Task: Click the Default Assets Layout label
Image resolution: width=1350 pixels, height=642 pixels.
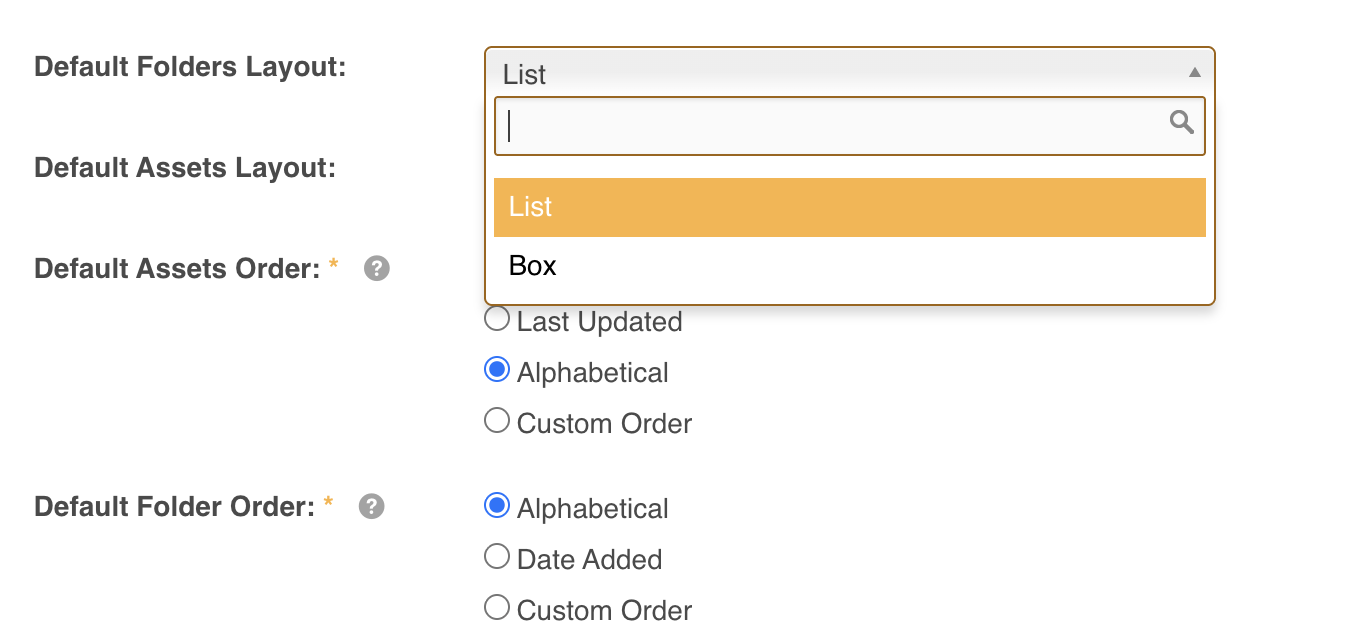Action: pyautogui.click(x=185, y=167)
